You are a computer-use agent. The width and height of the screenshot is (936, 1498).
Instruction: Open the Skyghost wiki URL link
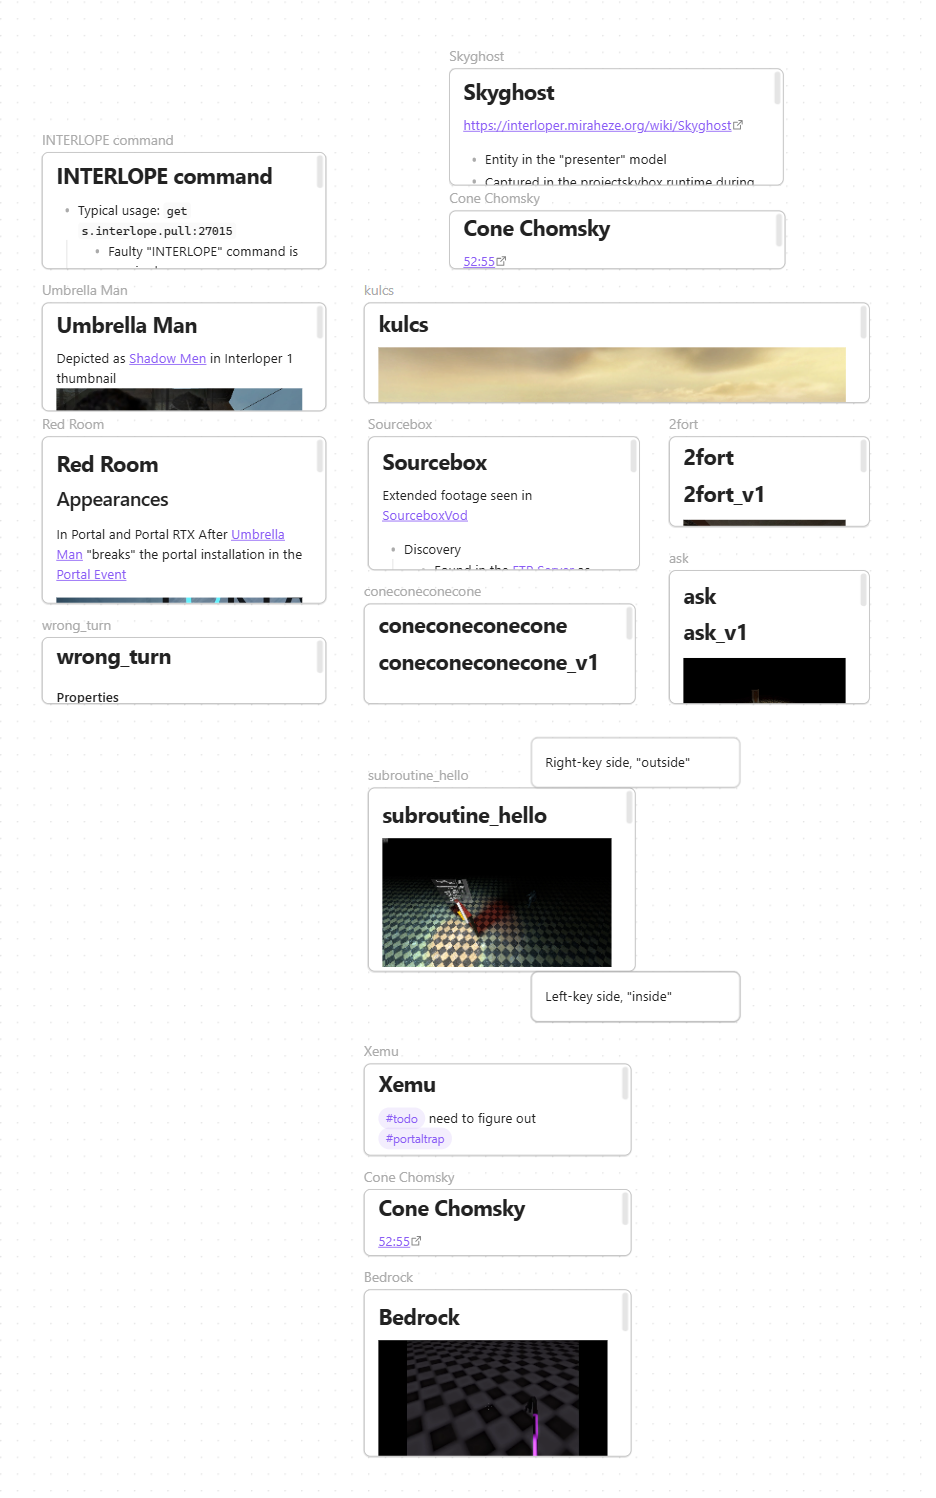click(597, 126)
